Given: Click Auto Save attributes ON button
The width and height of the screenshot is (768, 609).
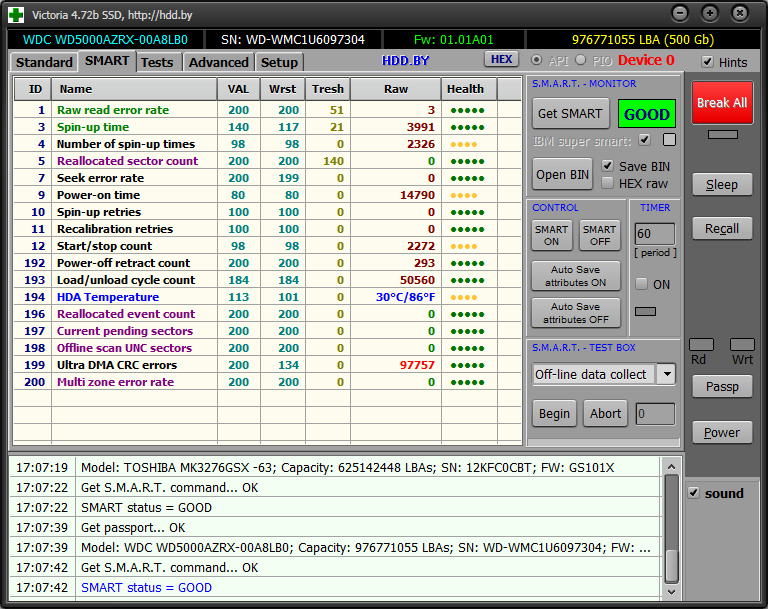Looking at the screenshot, I should coord(576,276).
